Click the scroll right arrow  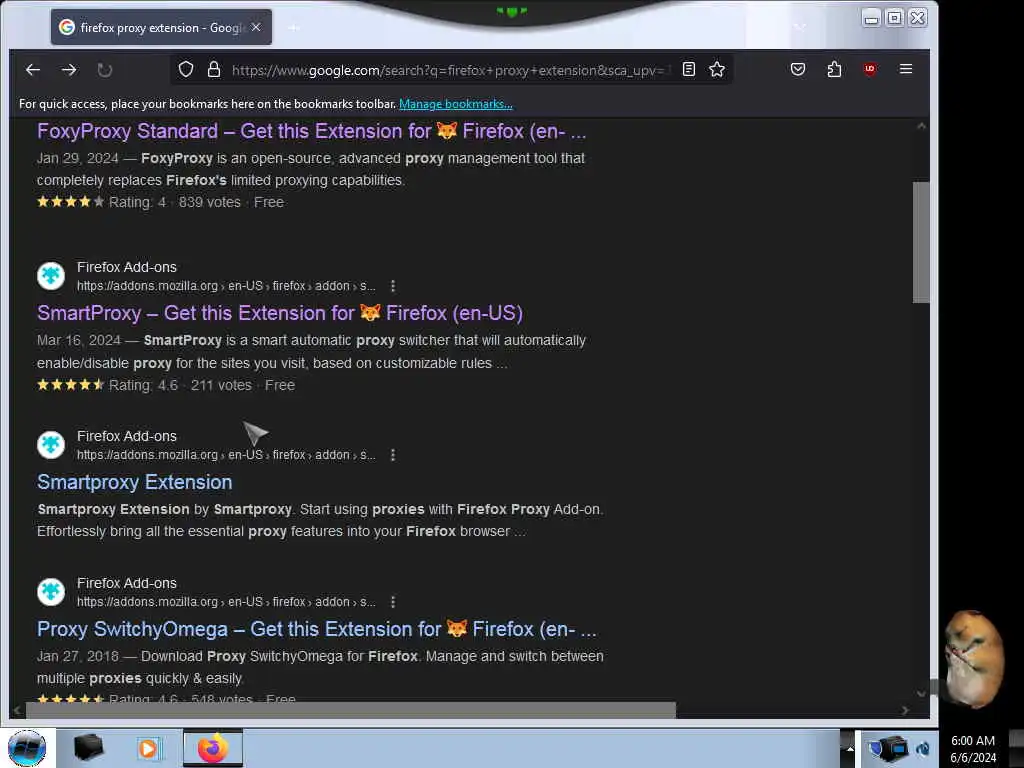904,711
